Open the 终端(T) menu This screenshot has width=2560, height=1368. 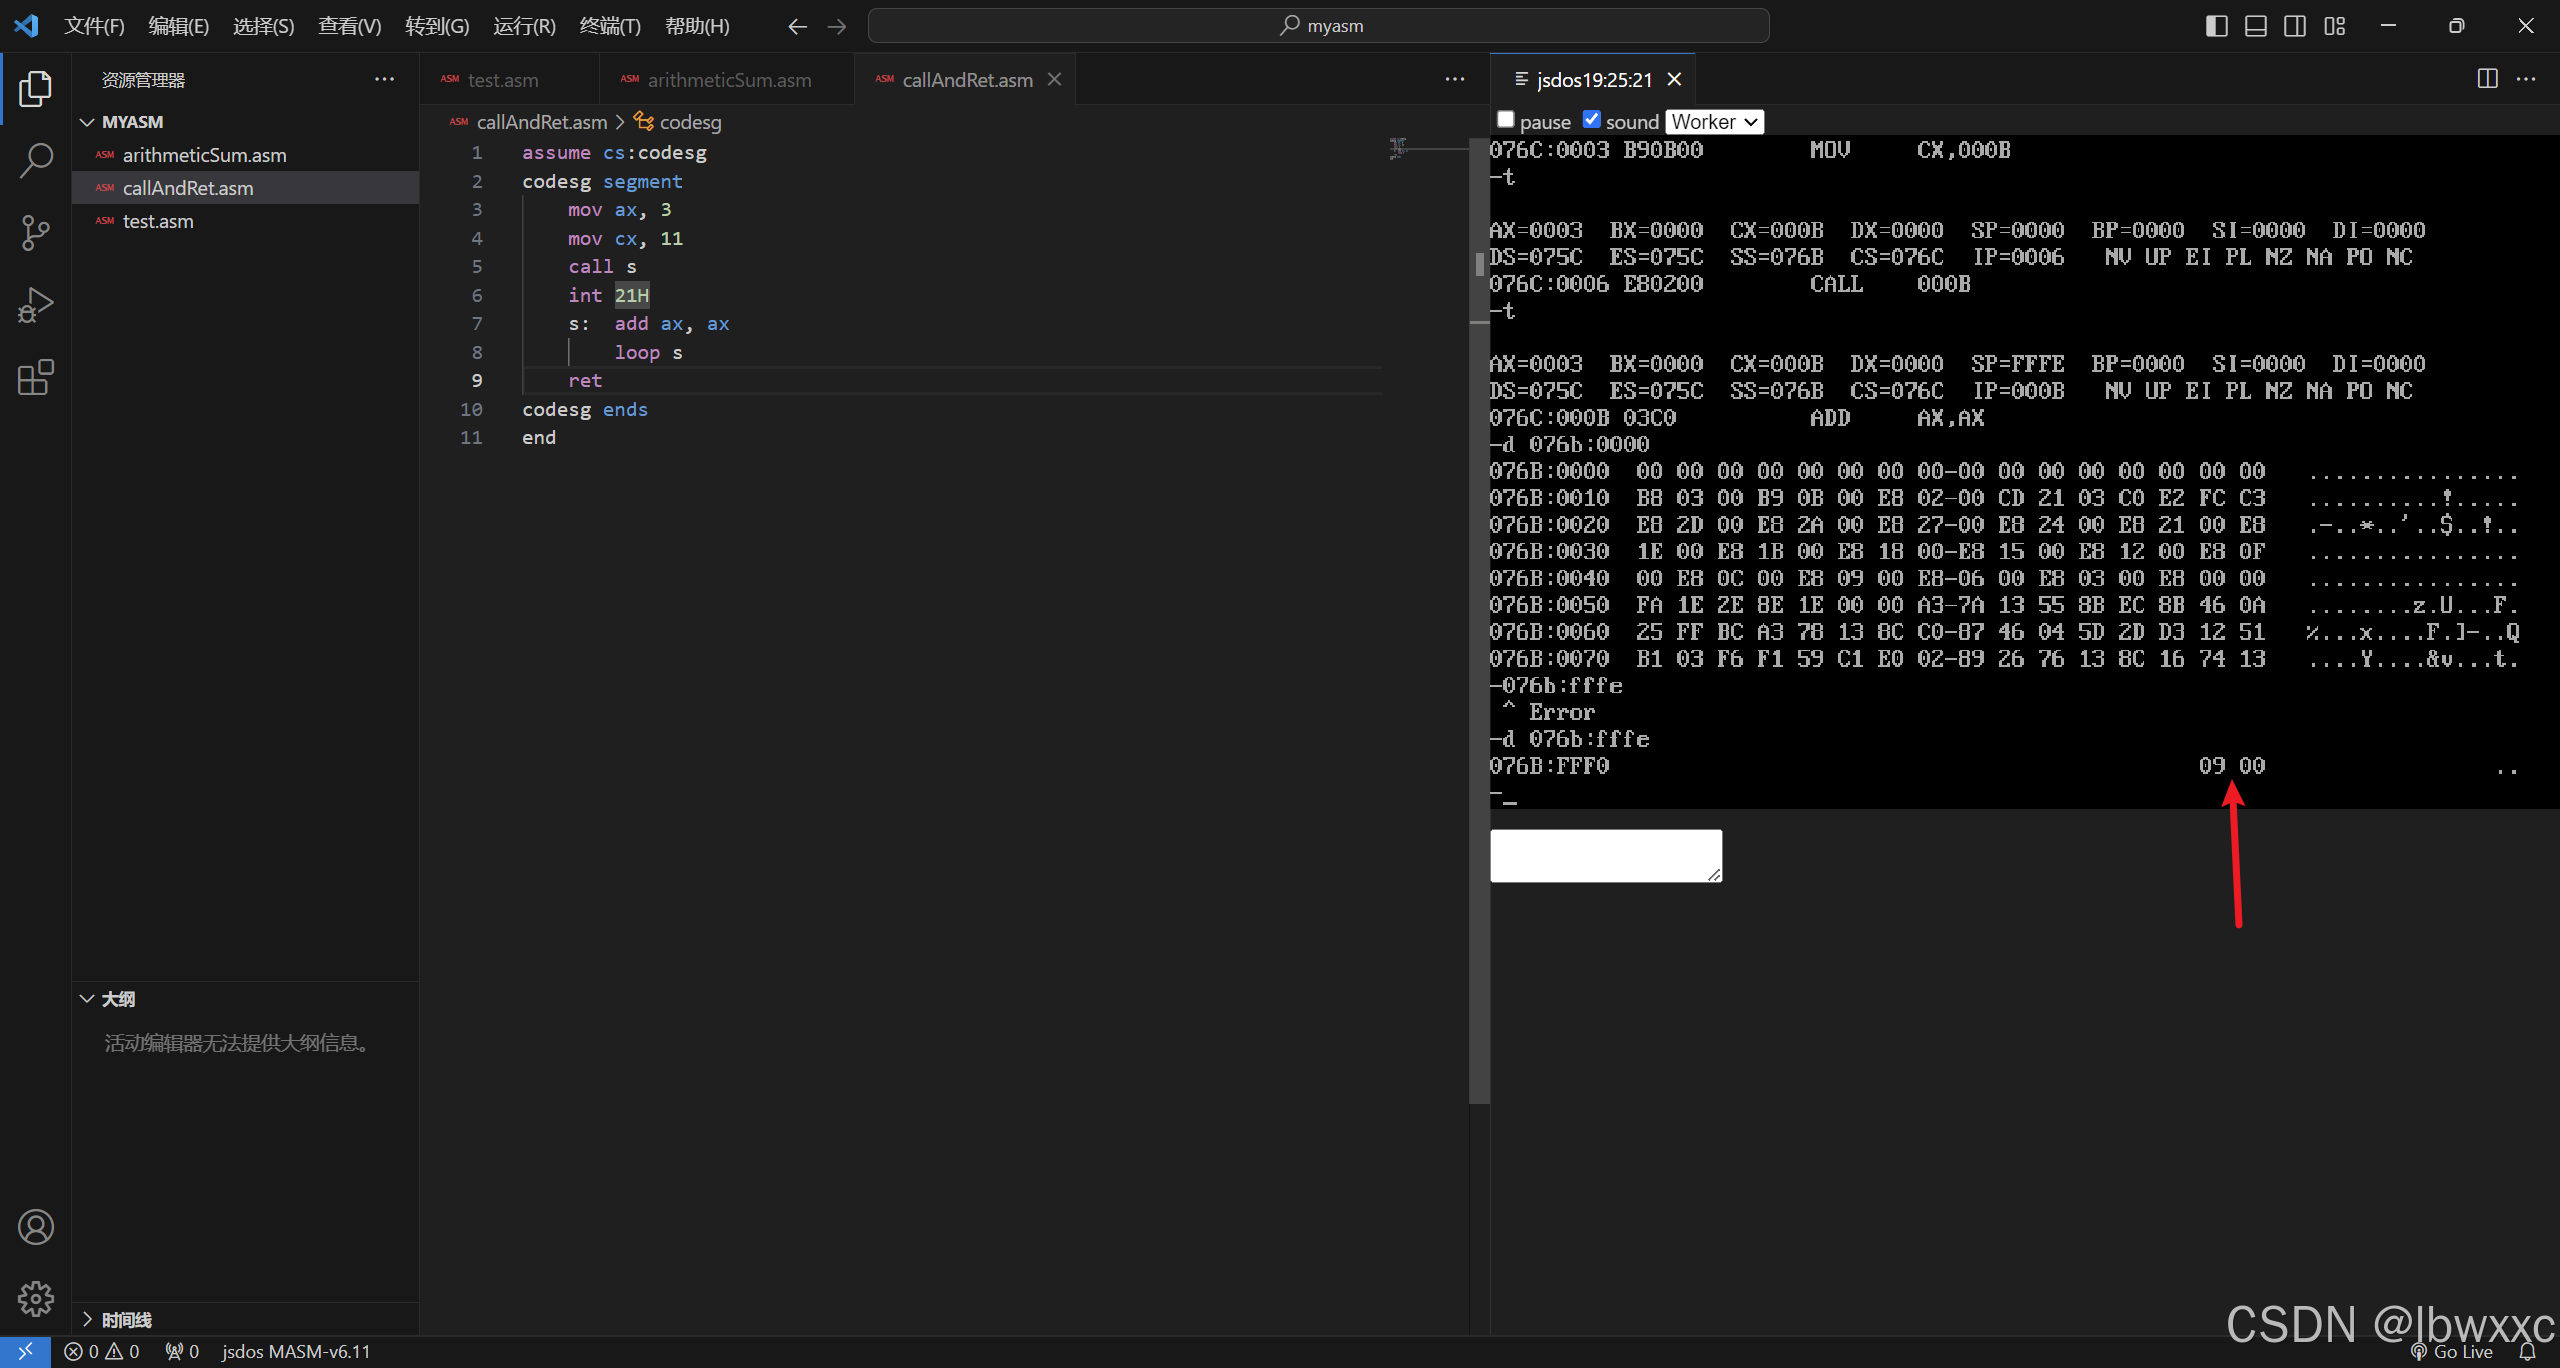609,26
